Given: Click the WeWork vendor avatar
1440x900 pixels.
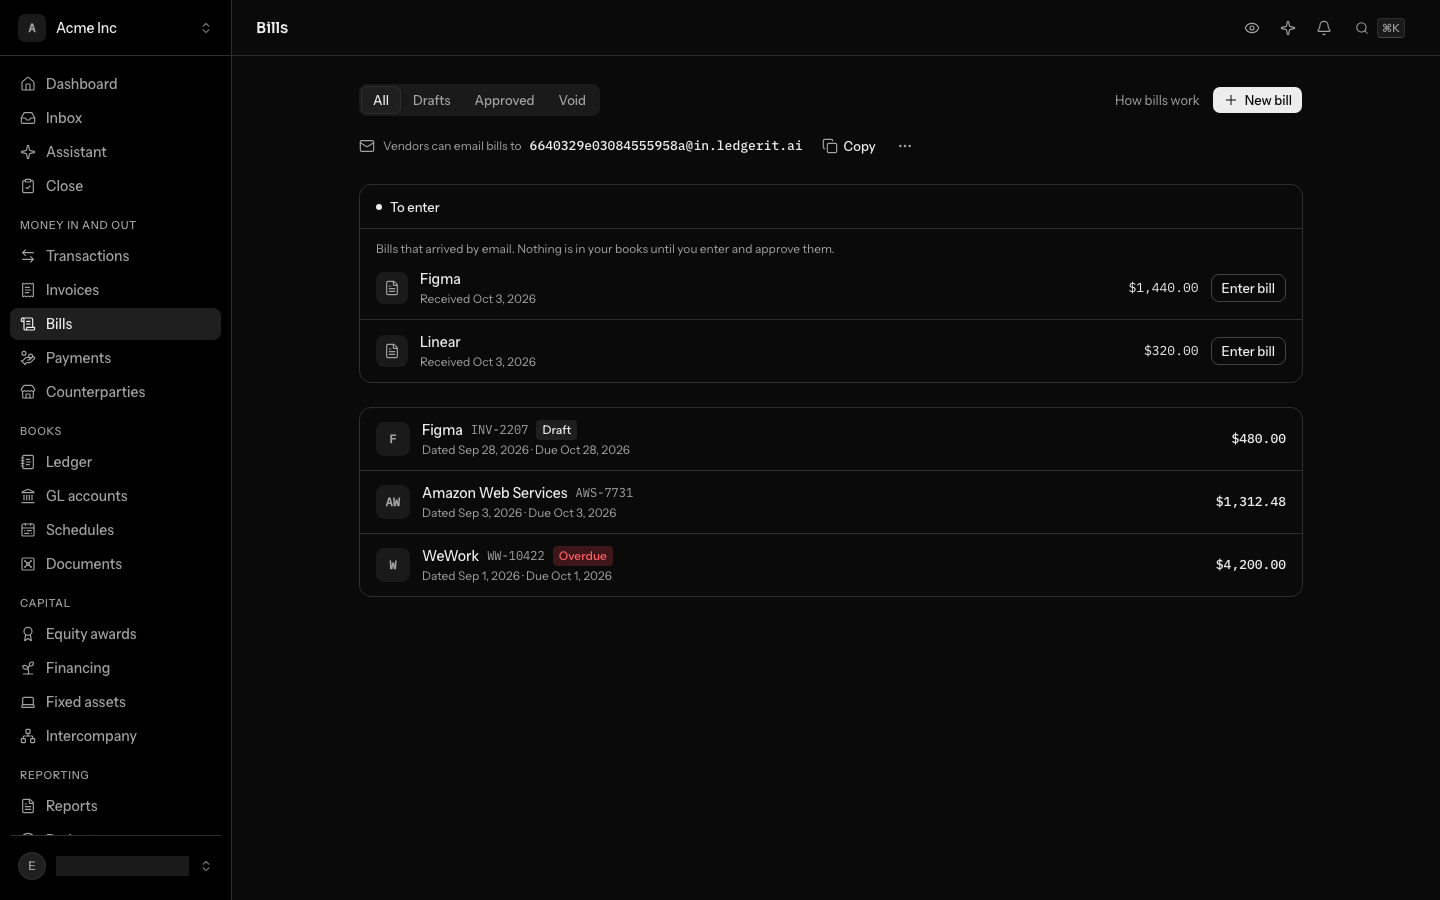Looking at the screenshot, I should click(x=393, y=565).
